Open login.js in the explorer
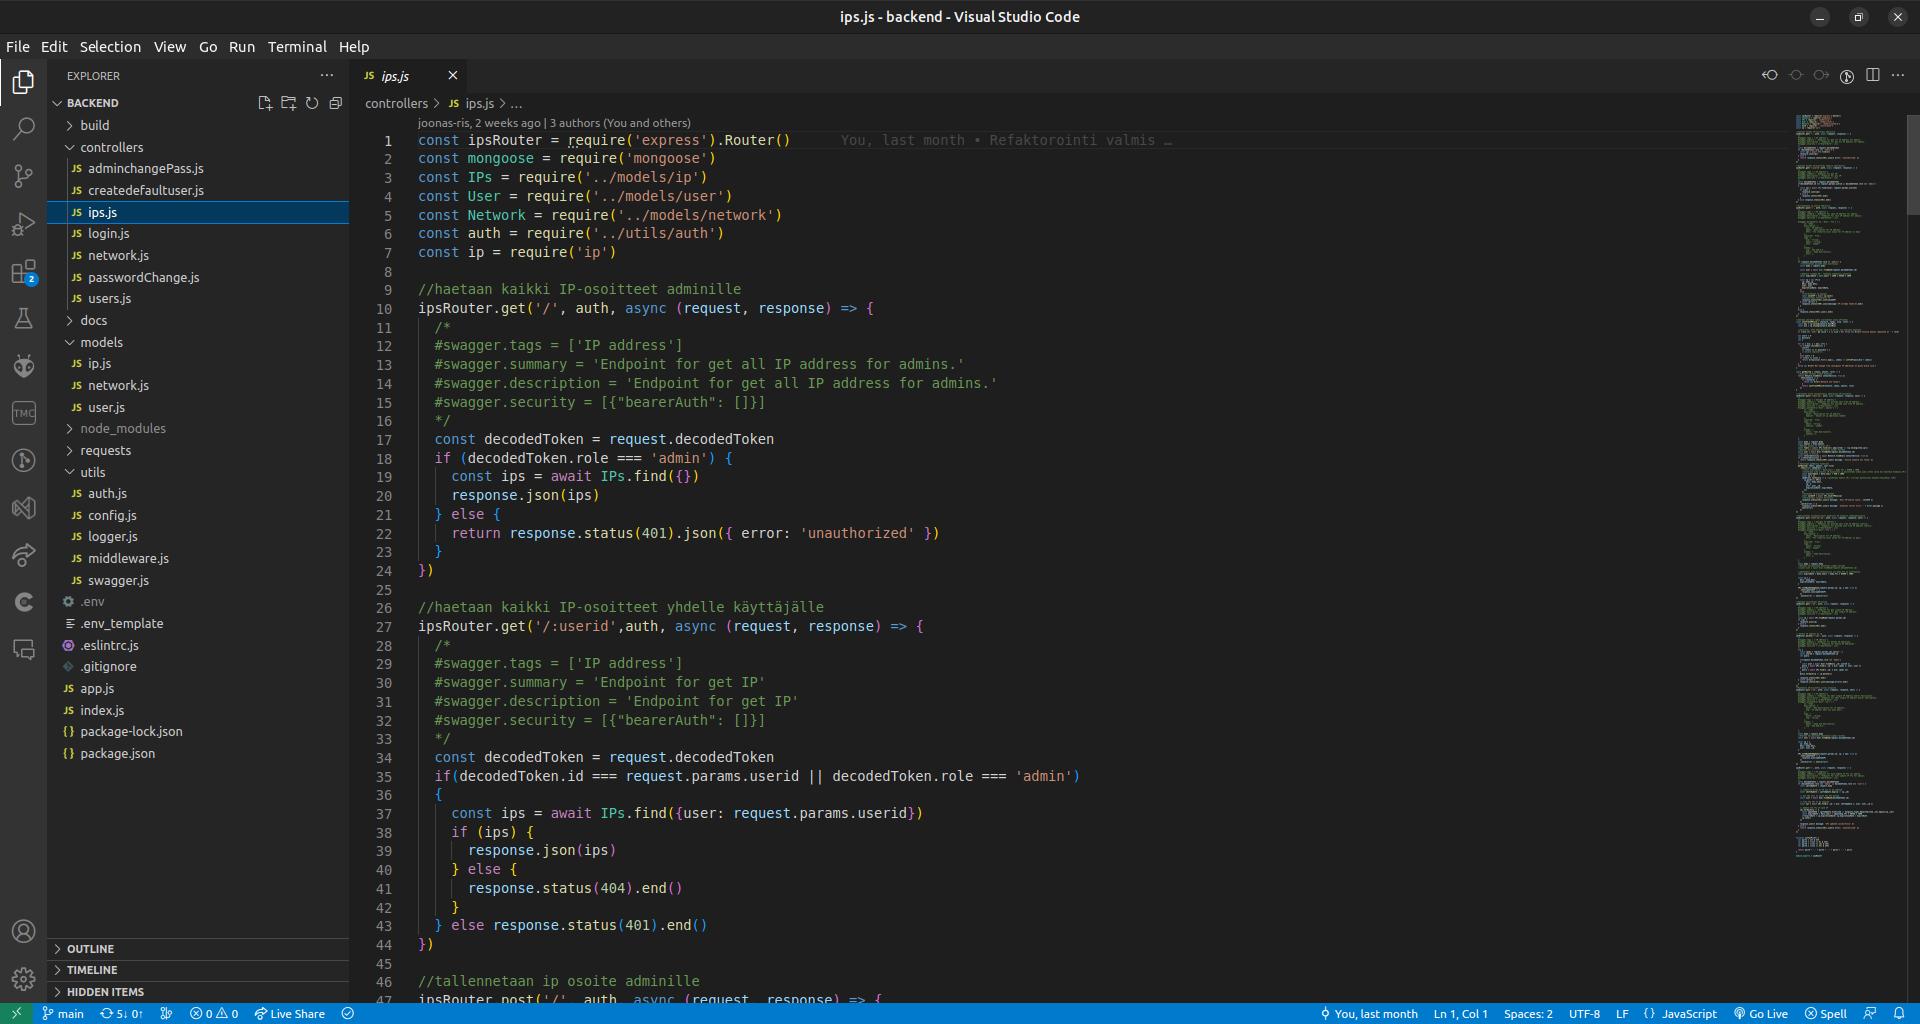 point(108,233)
